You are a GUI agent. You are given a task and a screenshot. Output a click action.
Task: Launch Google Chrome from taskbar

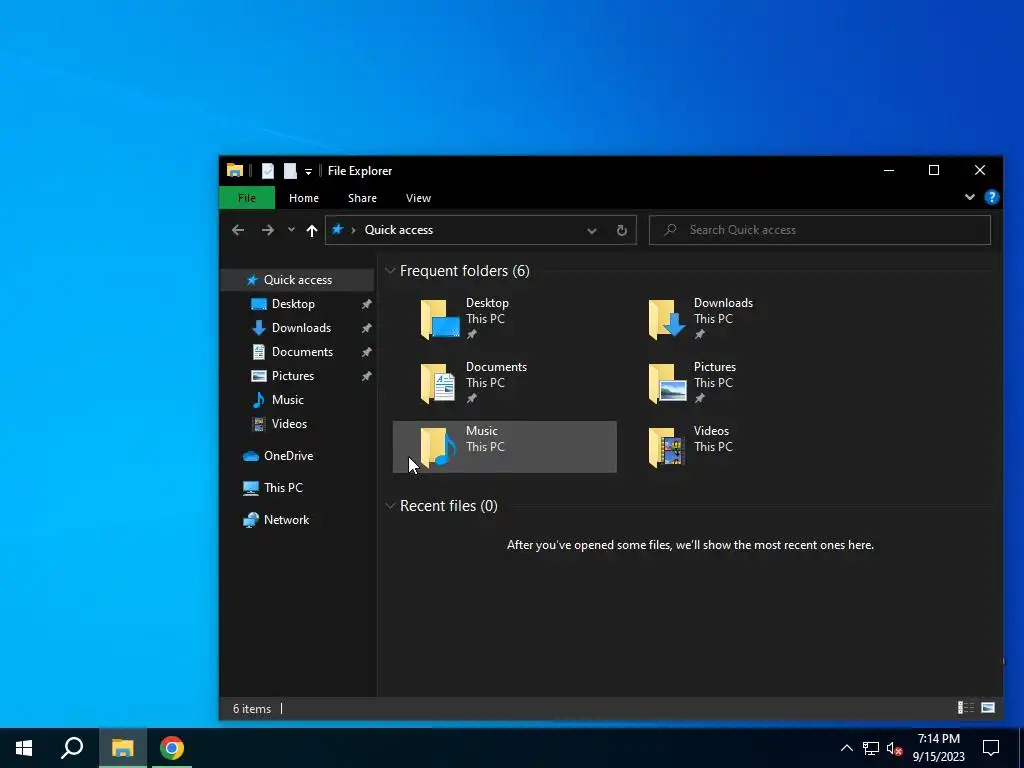click(x=172, y=748)
